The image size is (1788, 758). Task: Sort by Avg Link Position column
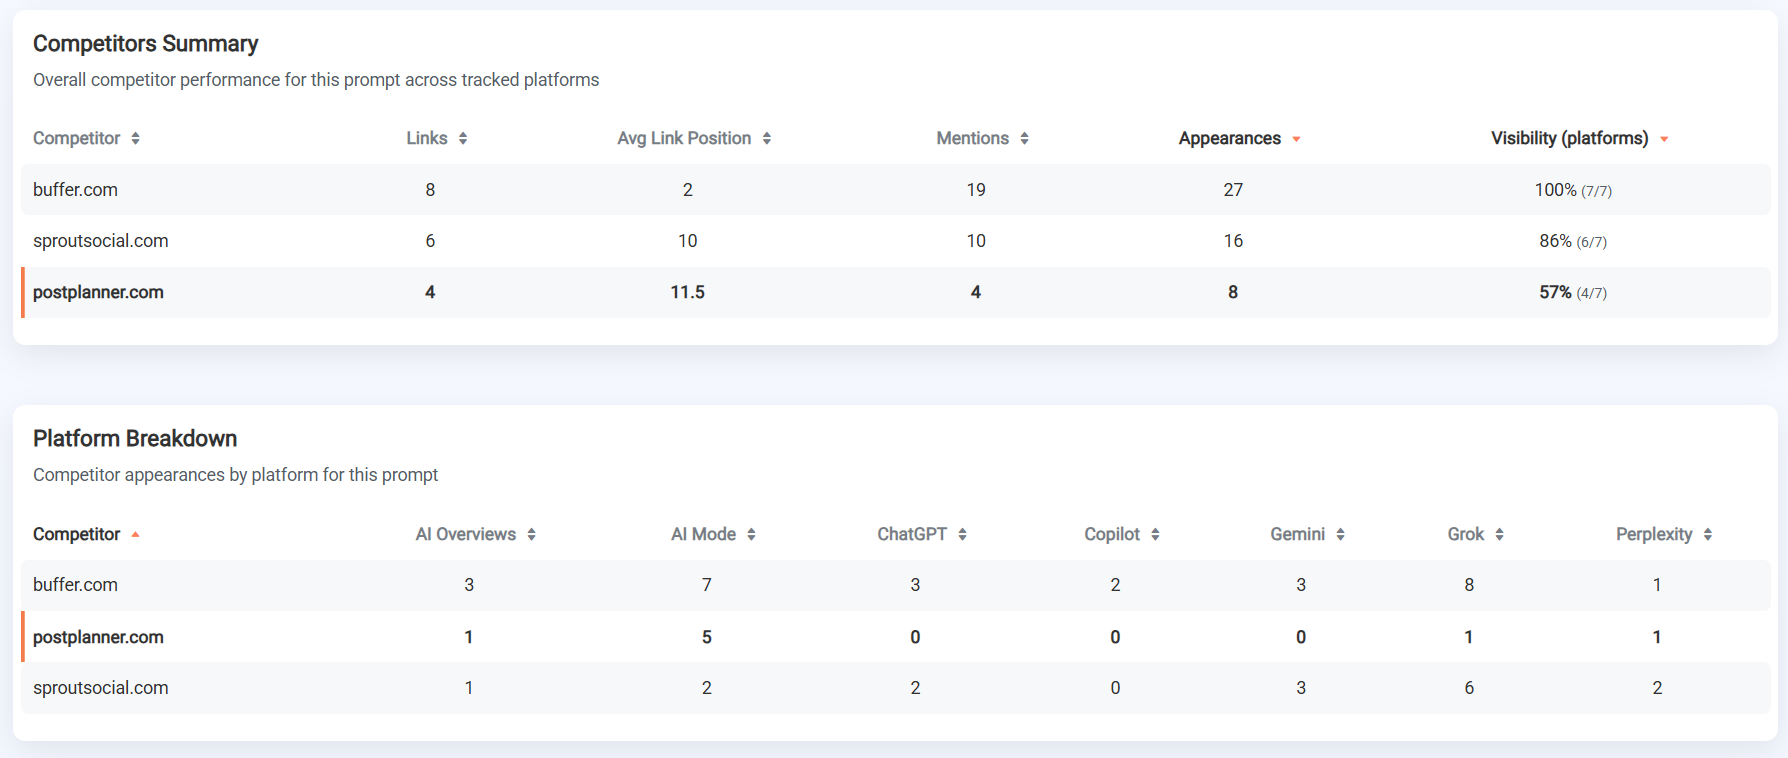pos(694,138)
